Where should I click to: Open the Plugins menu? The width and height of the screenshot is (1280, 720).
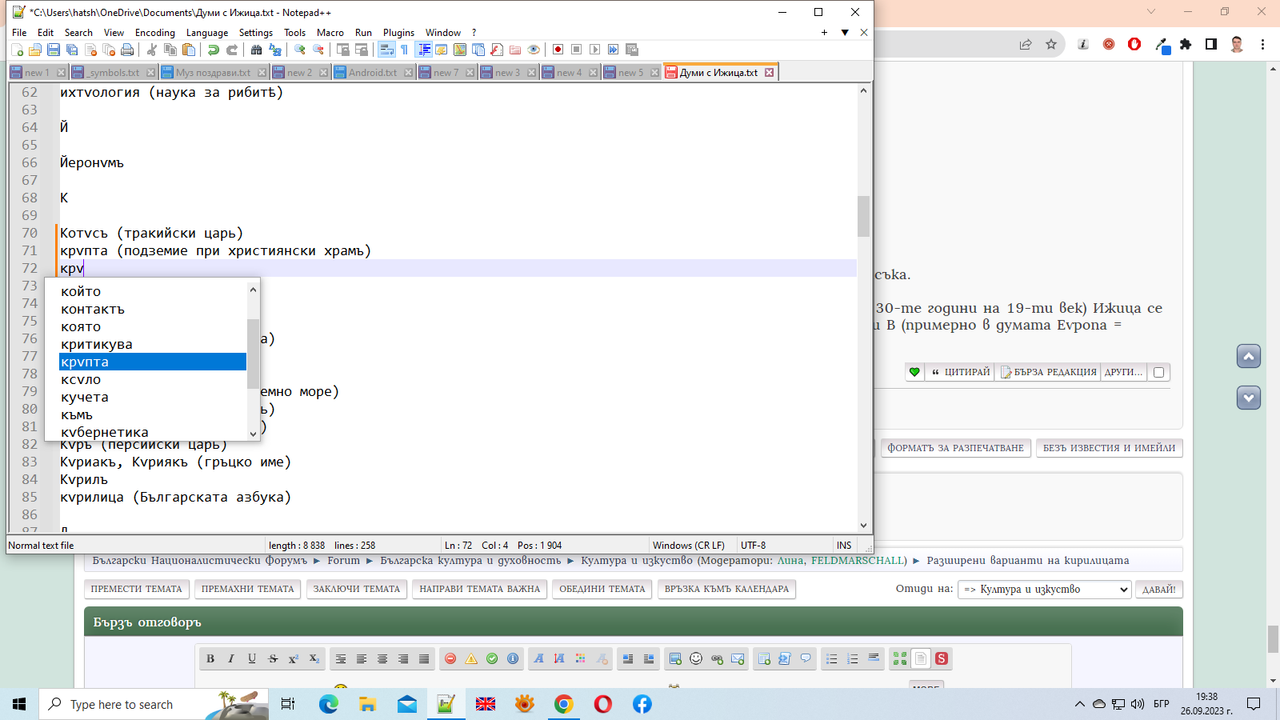pos(399,32)
